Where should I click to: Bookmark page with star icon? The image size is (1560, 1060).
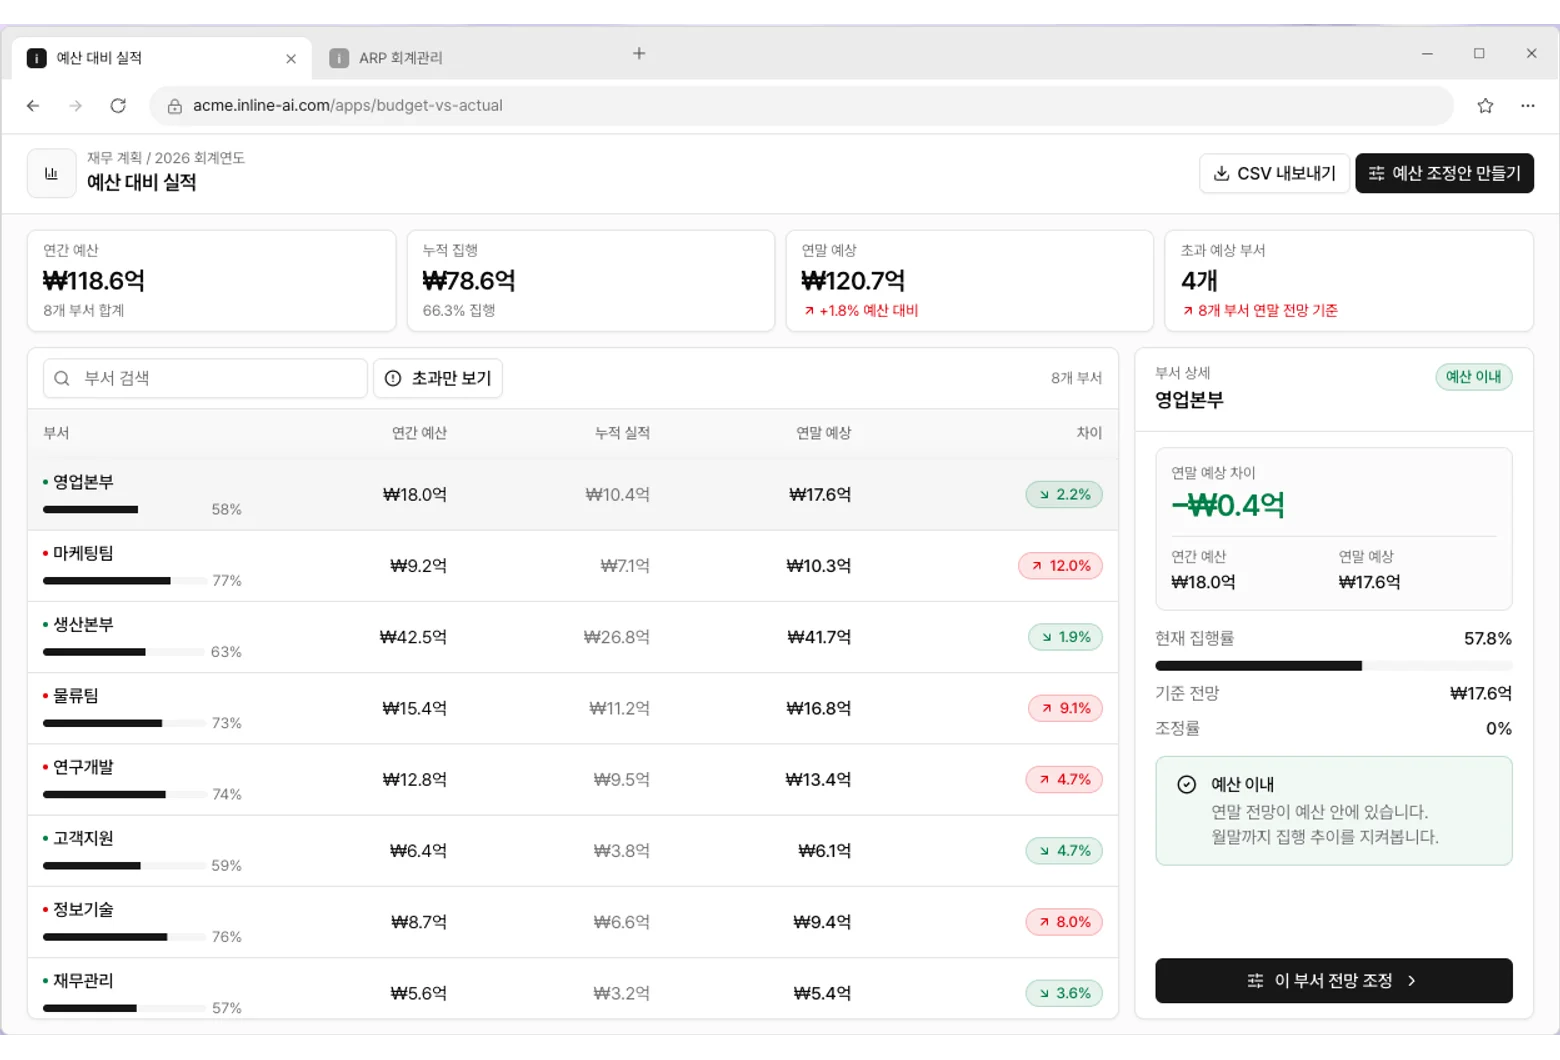[1485, 105]
